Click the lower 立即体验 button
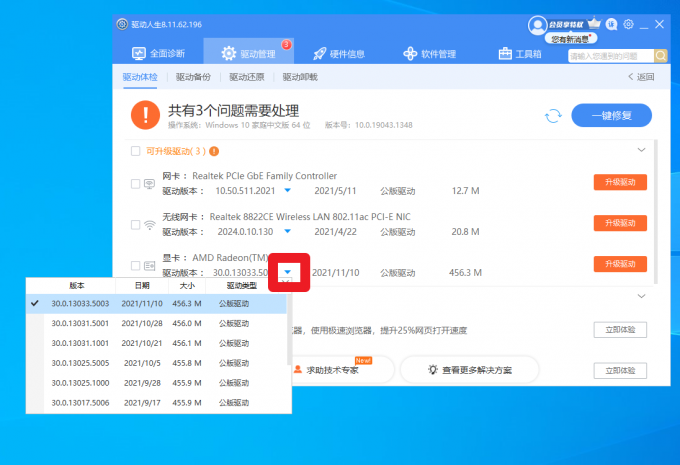Image resolution: width=680 pixels, height=465 pixels. tap(620, 371)
